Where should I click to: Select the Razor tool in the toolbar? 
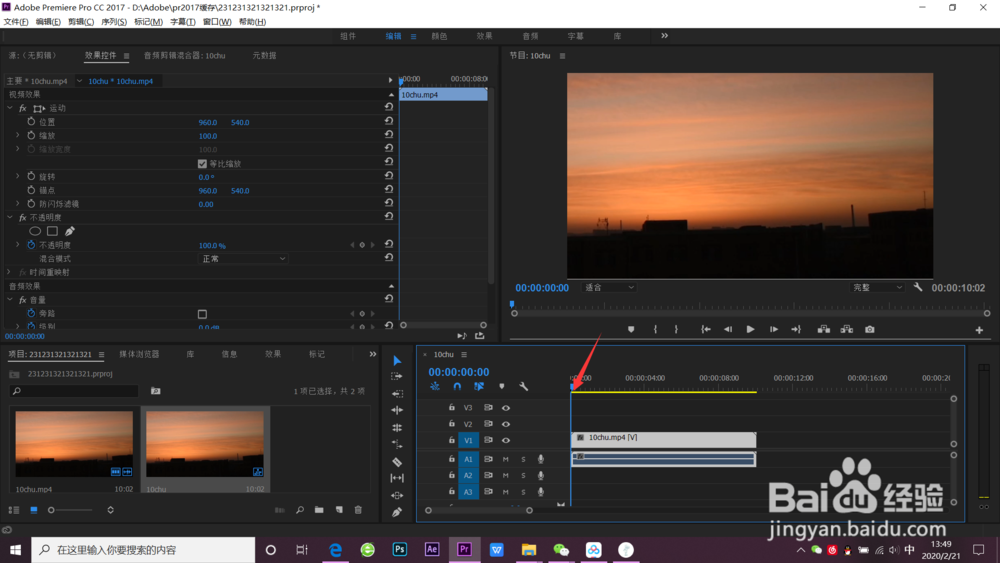click(x=397, y=461)
